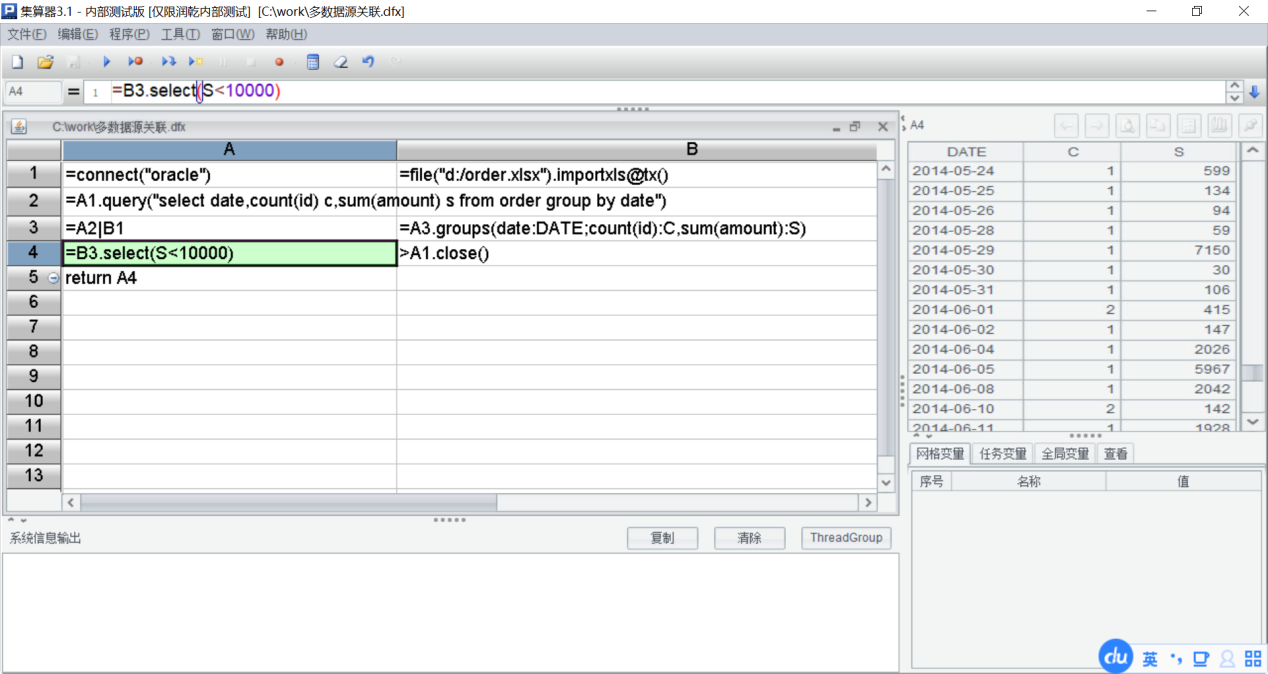Click the = button beside formula bar
This screenshot has width=1268, height=674.
pyautogui.click(x=73, y=92)
